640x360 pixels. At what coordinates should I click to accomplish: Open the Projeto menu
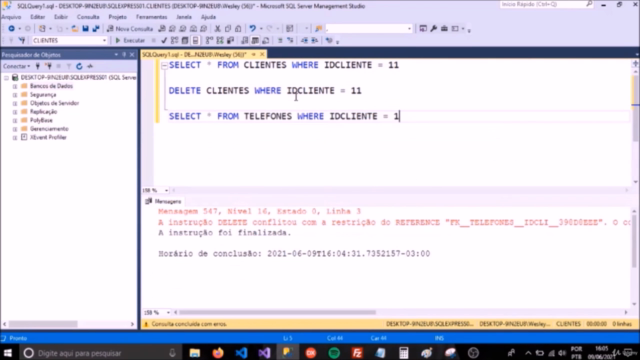[118, 17]
